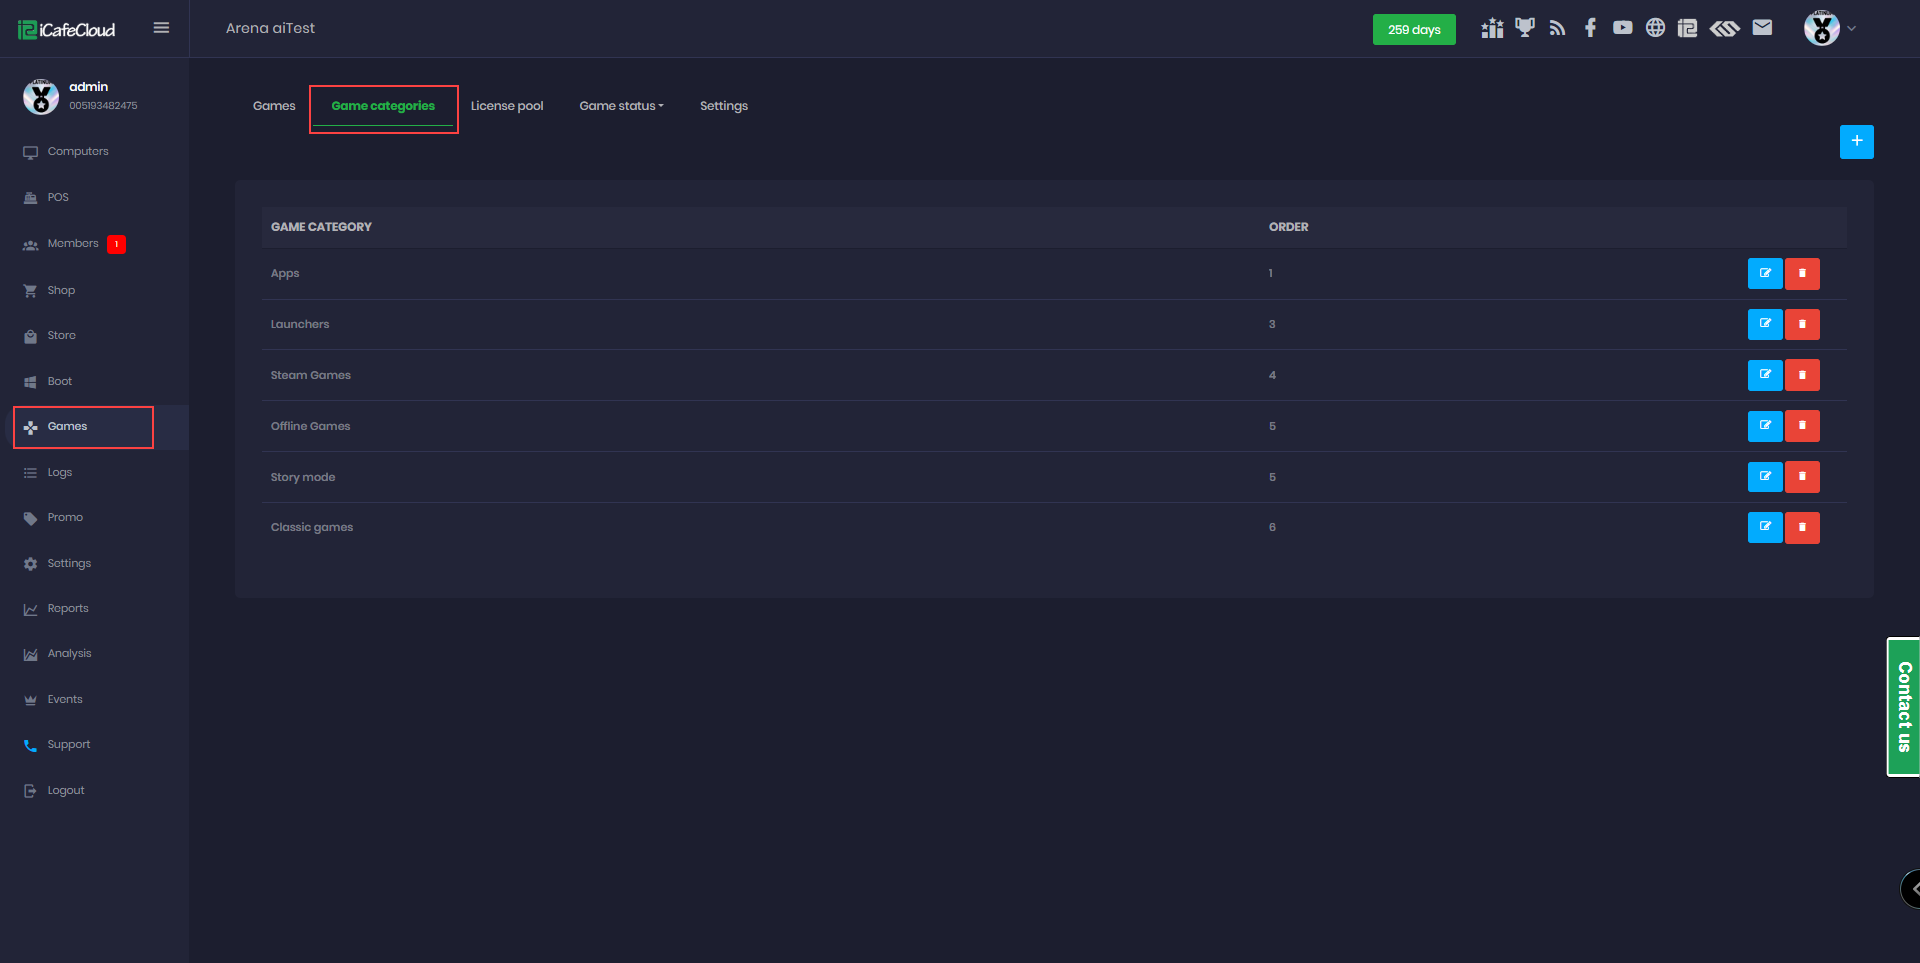Edit the Launchers category

pos(1765,324)
